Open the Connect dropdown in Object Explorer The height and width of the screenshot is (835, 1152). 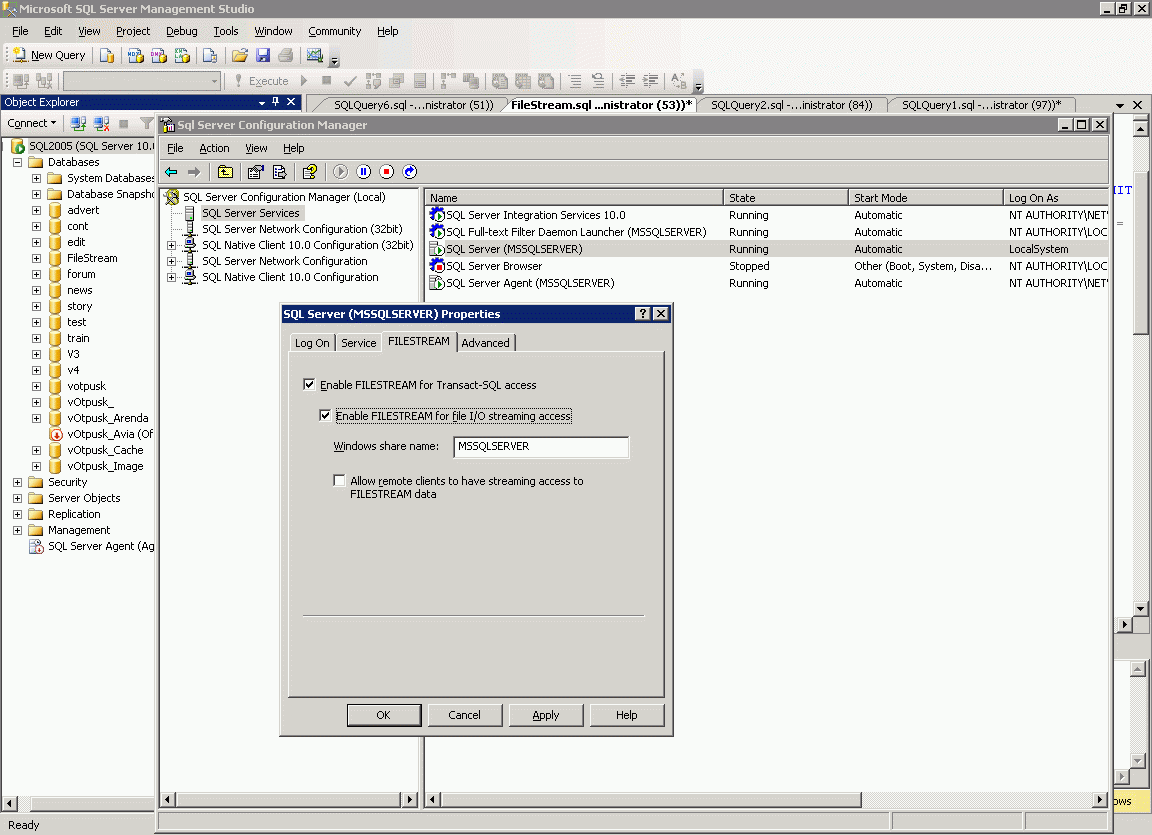[32, 123]
